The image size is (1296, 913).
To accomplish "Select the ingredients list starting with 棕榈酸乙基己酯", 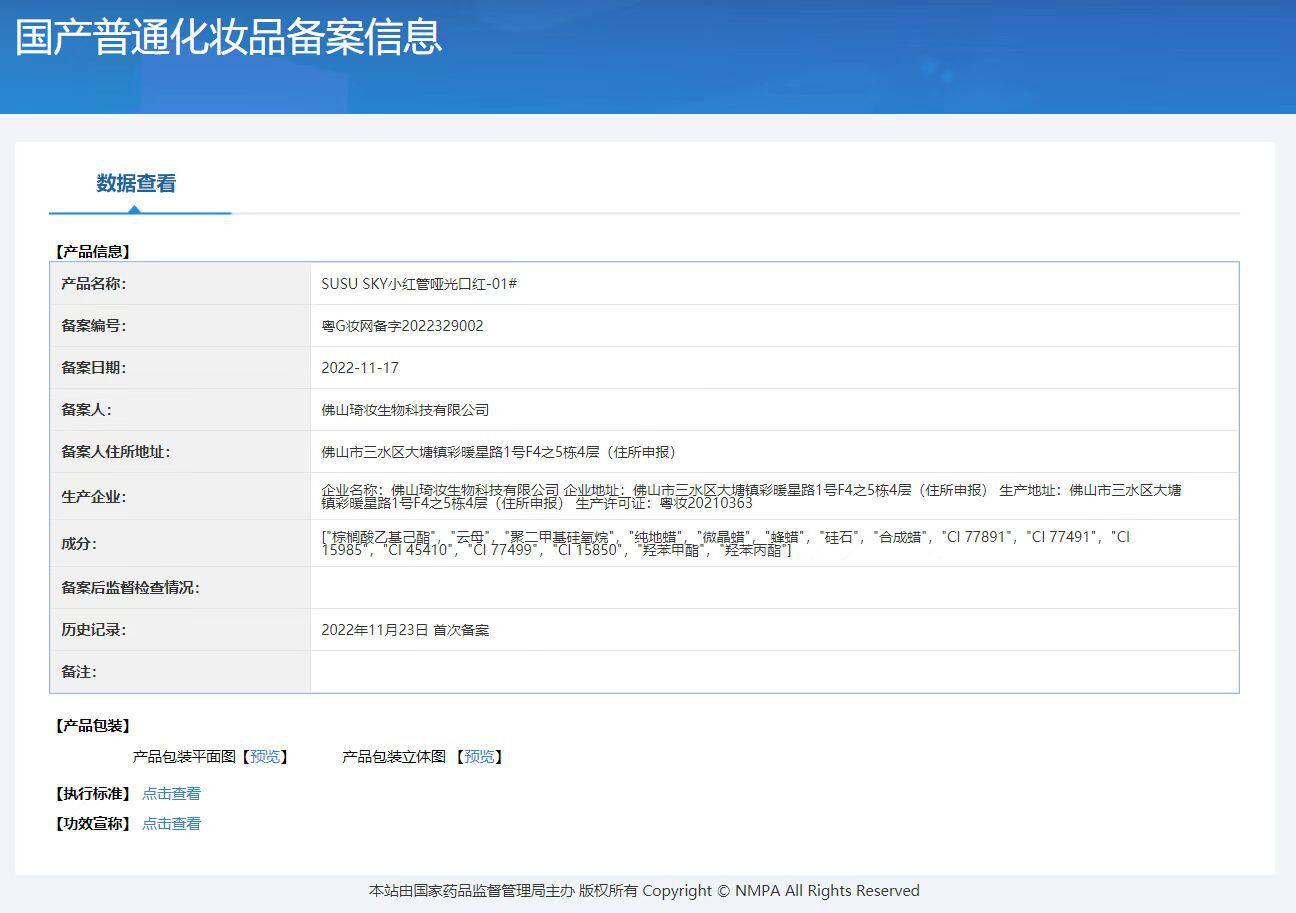I will pos(725,544).
